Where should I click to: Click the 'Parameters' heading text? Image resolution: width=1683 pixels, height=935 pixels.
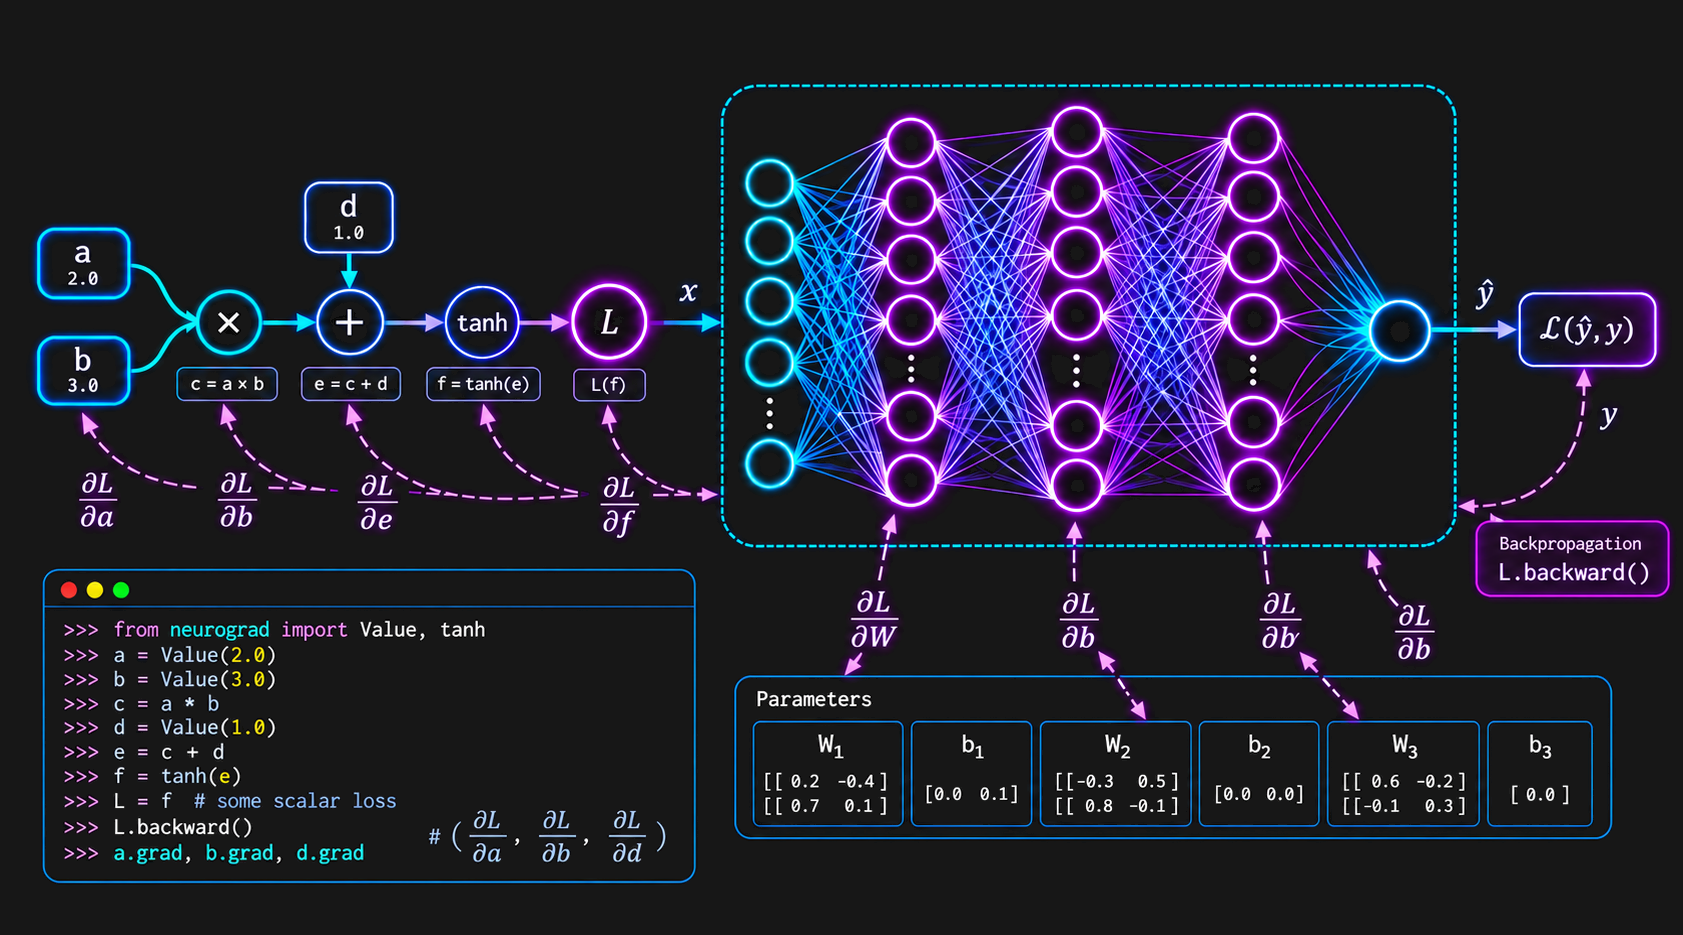(x=813, y=699)
